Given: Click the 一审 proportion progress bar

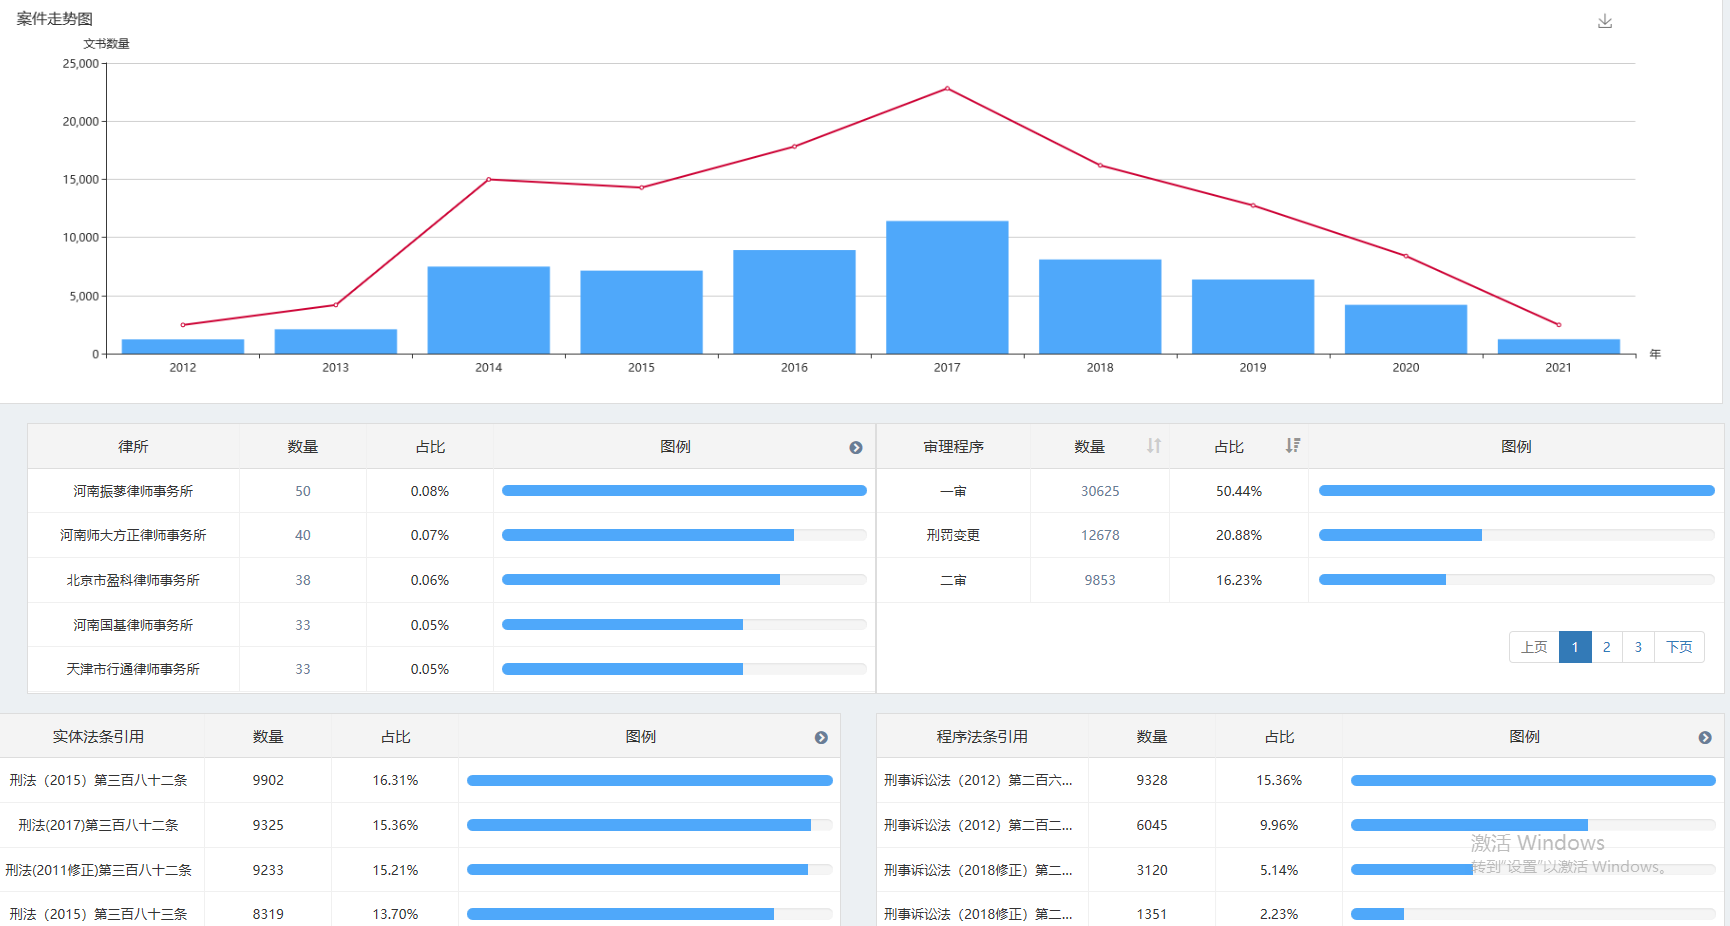Looking at the screenshot, I should click(x=1516, y=491).
